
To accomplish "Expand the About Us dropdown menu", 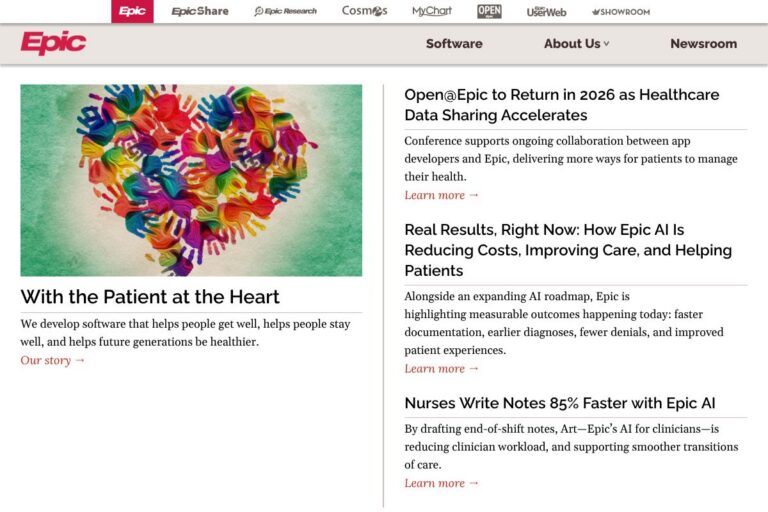I will [576, 44].
